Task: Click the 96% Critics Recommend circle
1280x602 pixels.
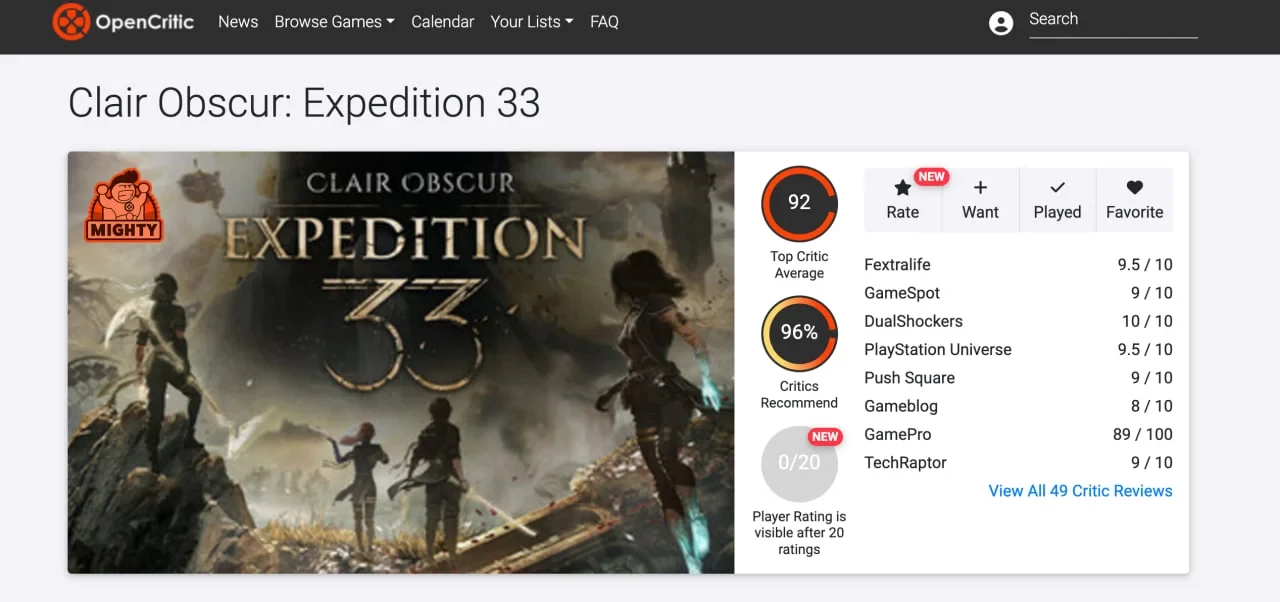Action: point(799,333)
